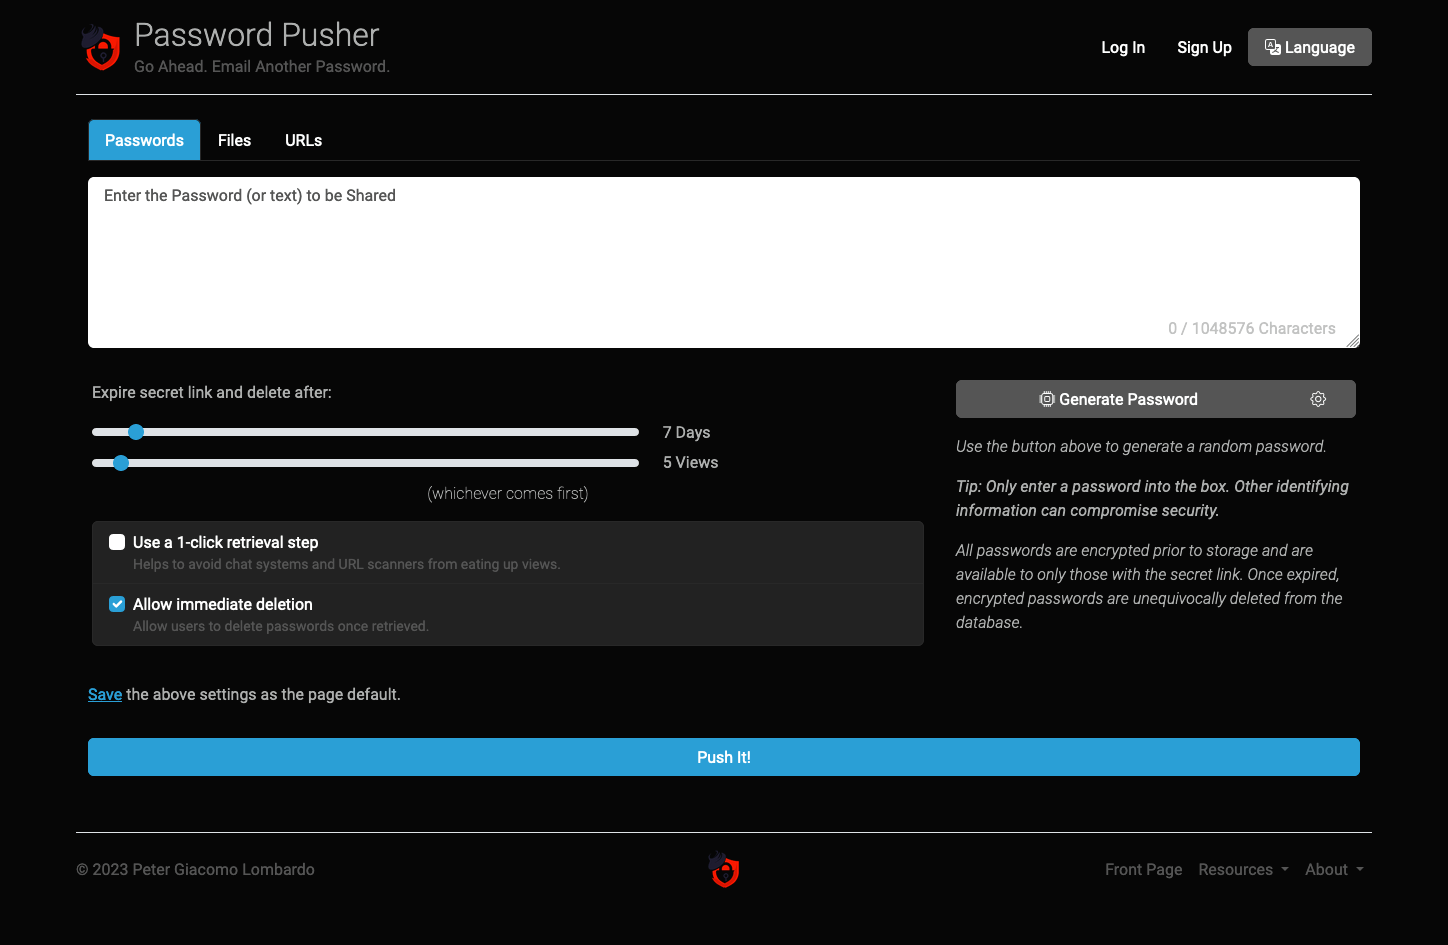
Task: Click 'Expire secret link and delete after:' label
Action: click(x=212, y=392)
